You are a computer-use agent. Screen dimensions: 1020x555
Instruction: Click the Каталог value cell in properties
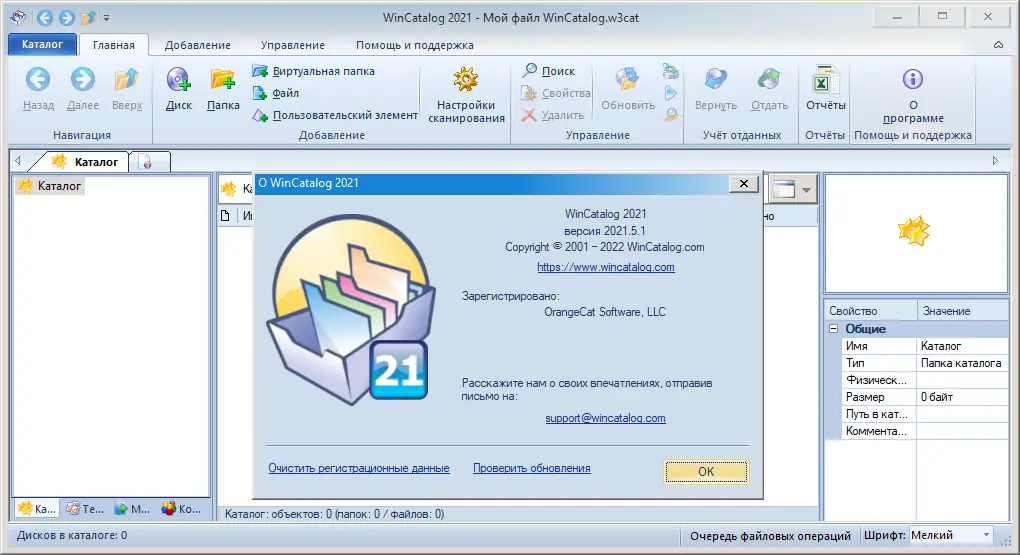coord(962,346)
